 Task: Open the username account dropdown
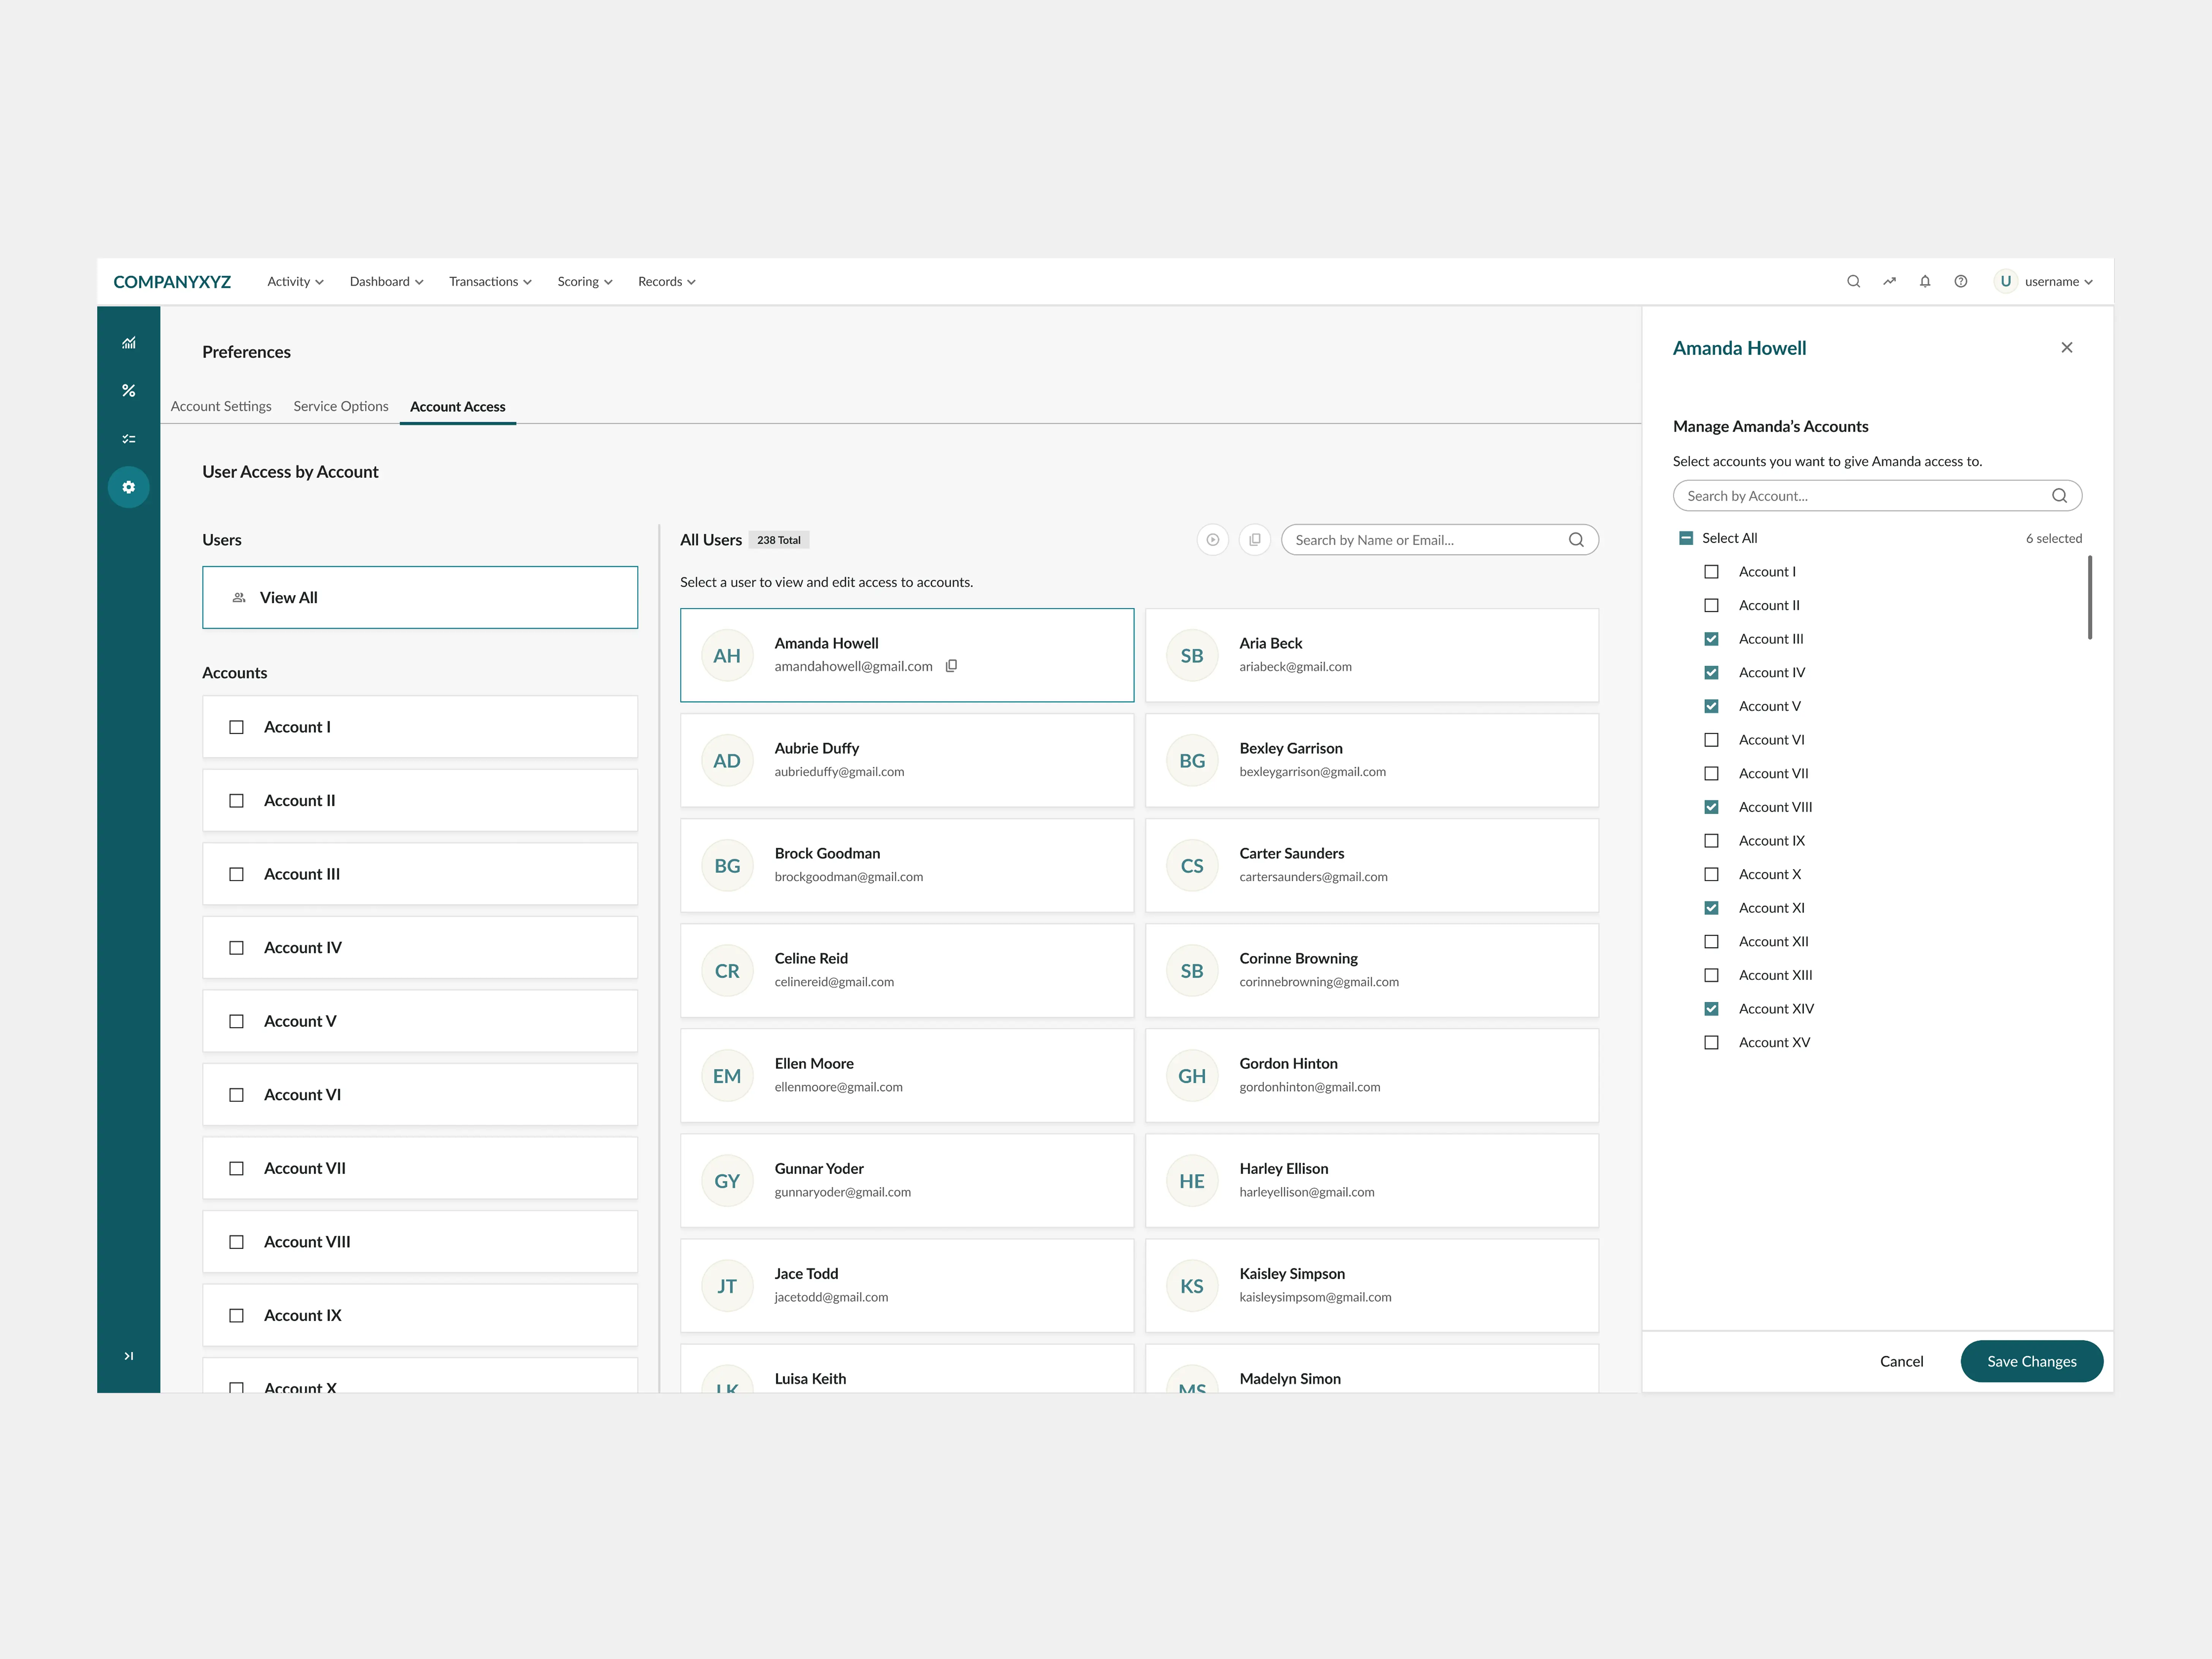point(2058,282)
